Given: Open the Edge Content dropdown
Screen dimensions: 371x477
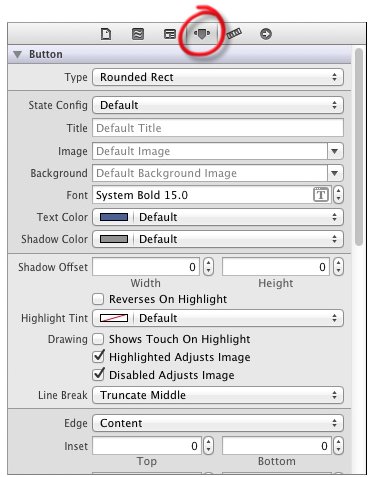Looking at the screenshot, I should pos(218,423).
